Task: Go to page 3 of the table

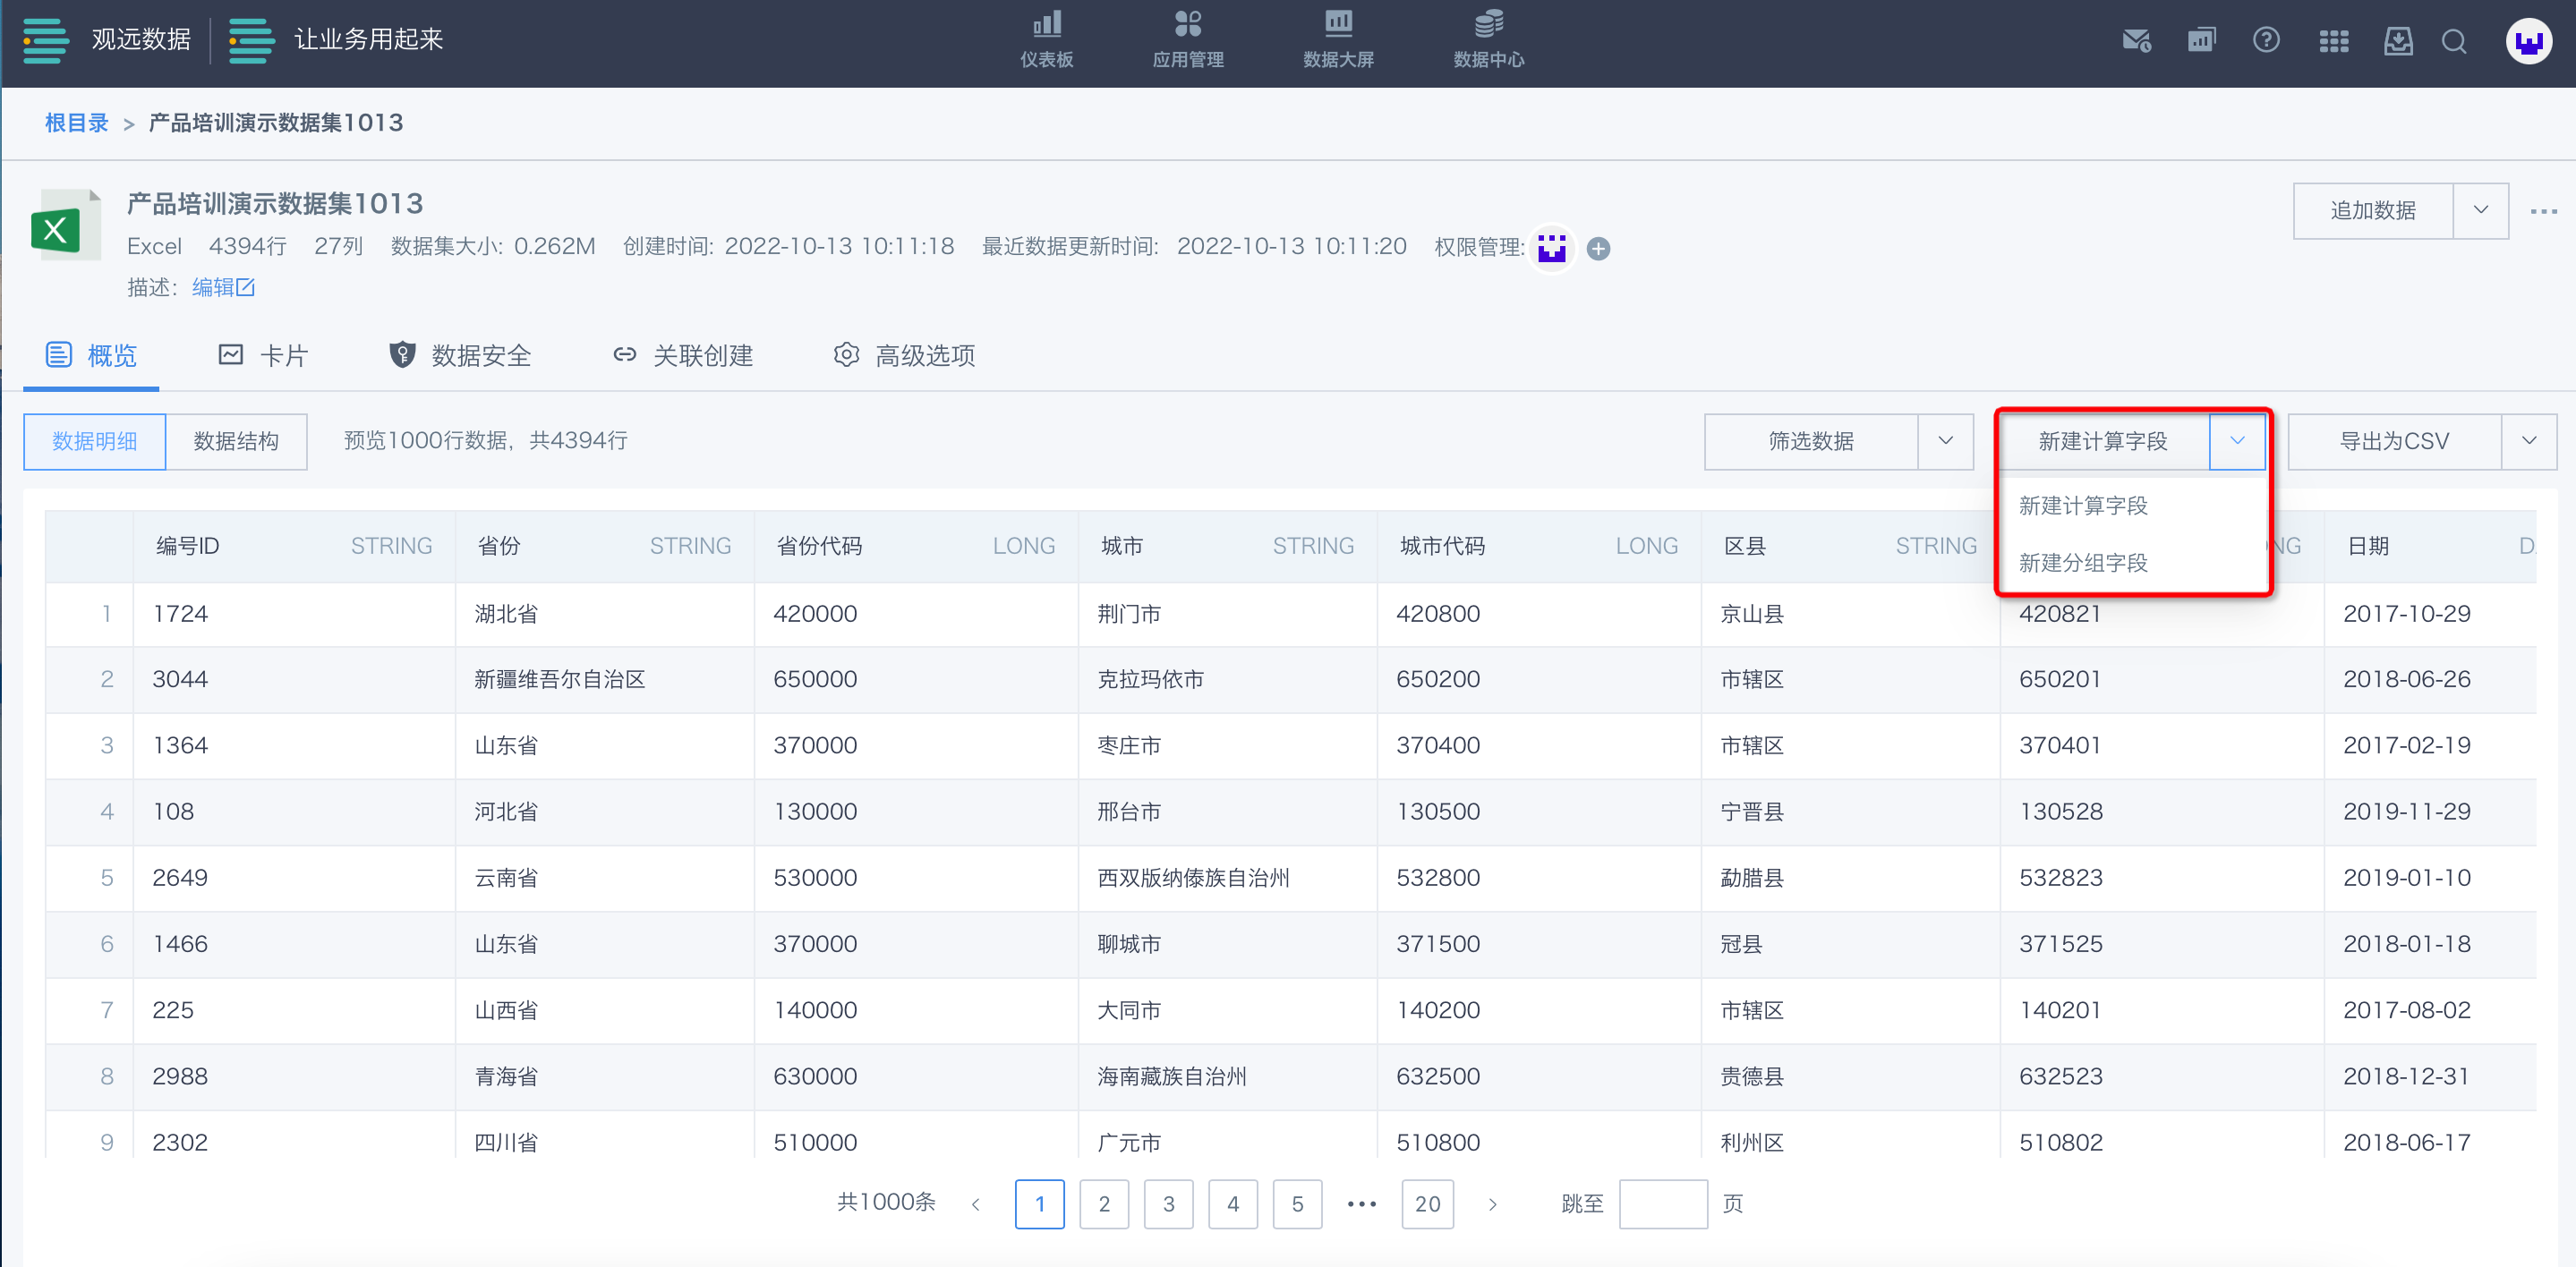Action: (1168, 1204)
